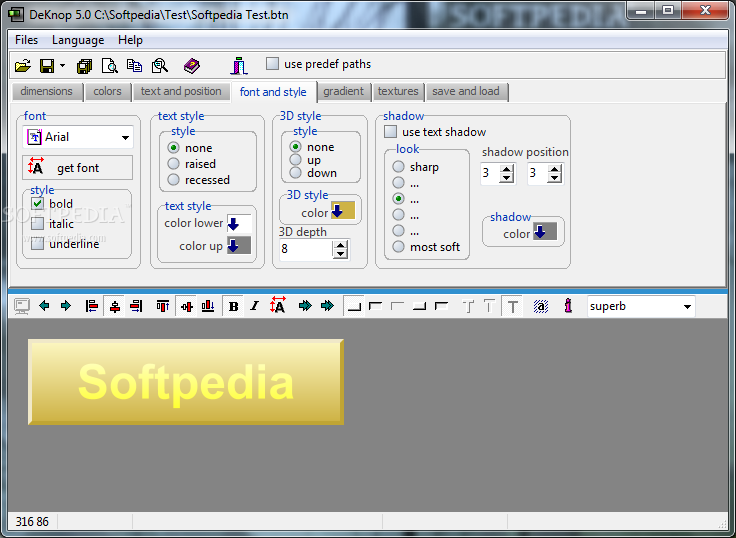Image resolution: width=736 pixels, height=538 pixels.
Task: Switch to the dimensions tab
Action: [46, 92]
